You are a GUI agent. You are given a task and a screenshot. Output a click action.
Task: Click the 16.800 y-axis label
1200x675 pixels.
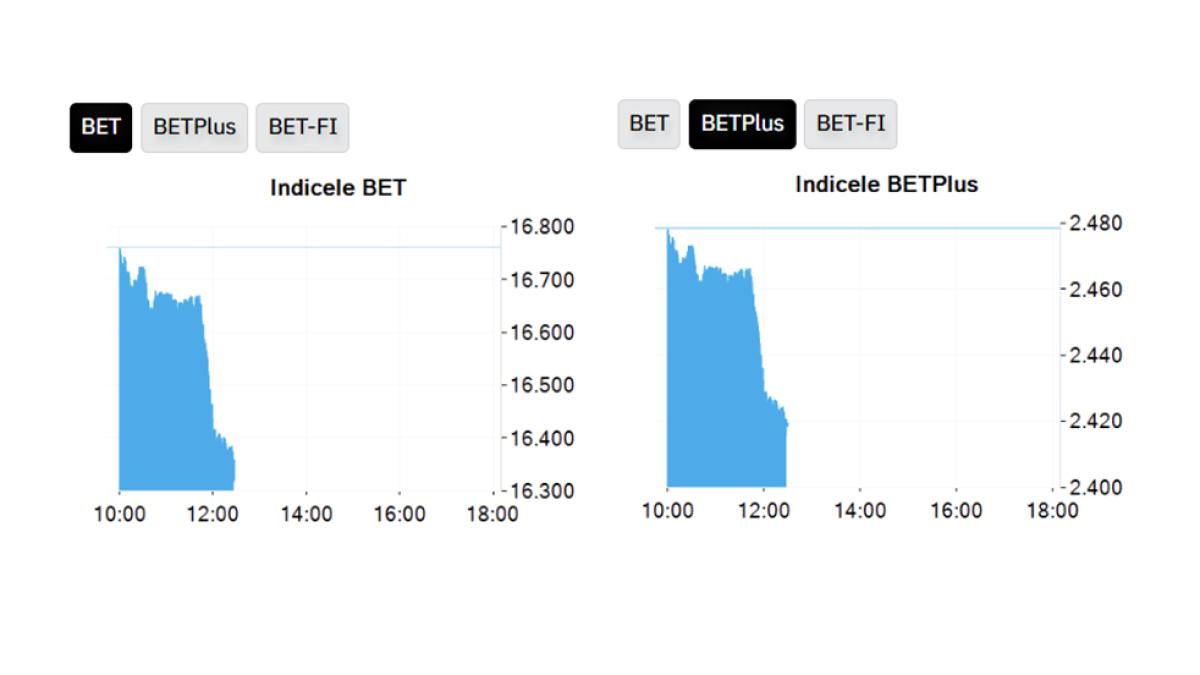coord(542,227)
